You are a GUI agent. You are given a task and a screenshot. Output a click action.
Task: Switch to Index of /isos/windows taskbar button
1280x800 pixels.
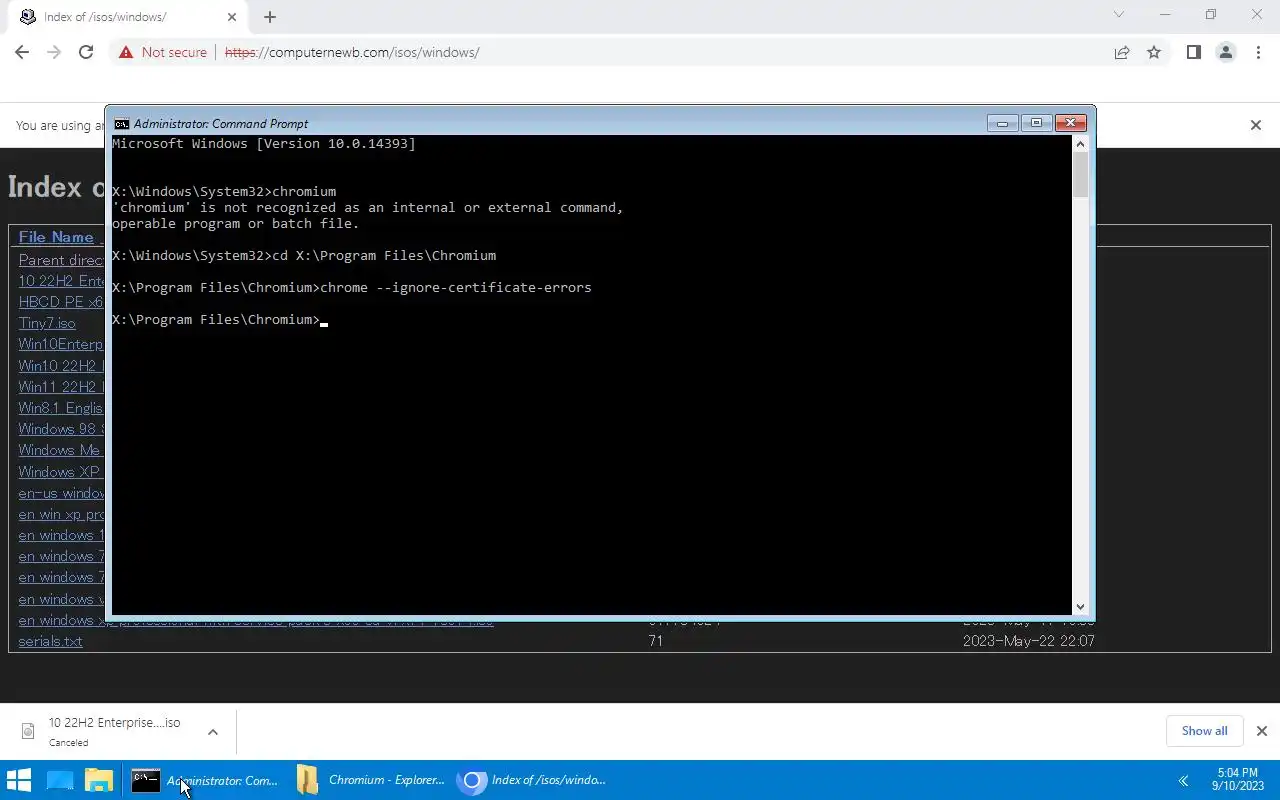point(534,780)
